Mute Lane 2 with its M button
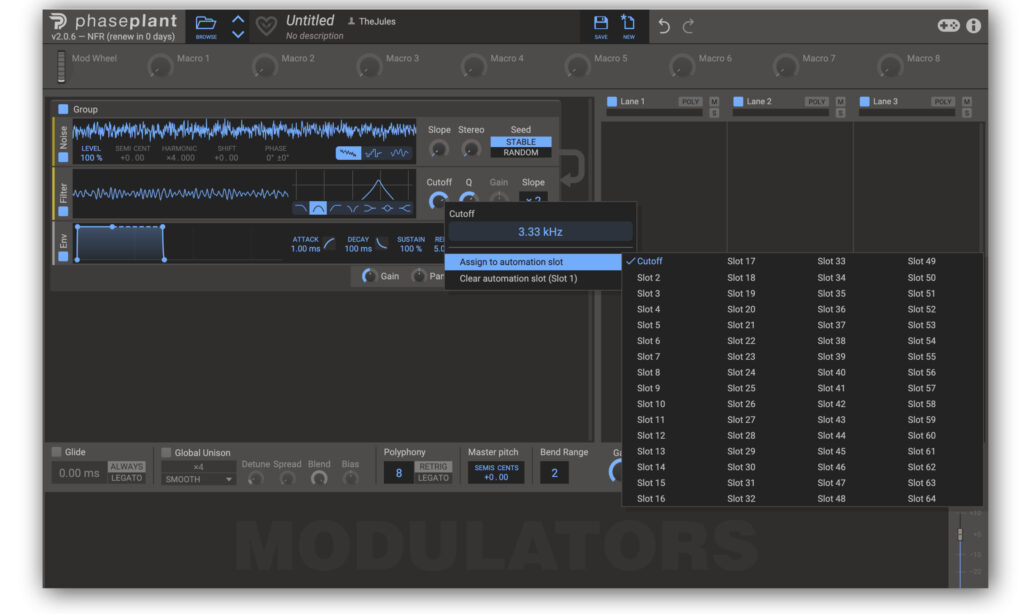 click(x=840, y=101)
